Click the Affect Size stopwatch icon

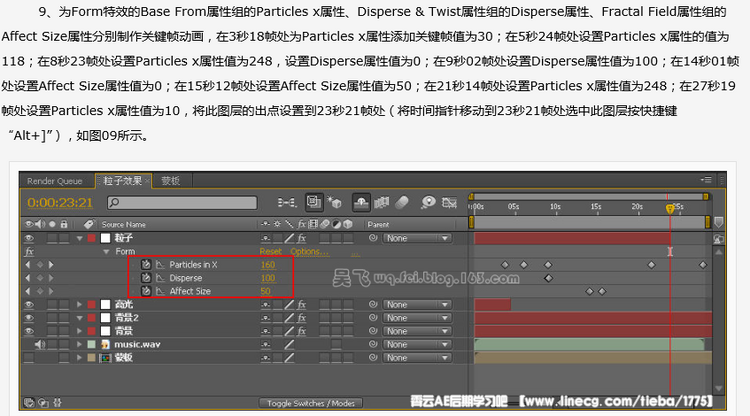146,291
